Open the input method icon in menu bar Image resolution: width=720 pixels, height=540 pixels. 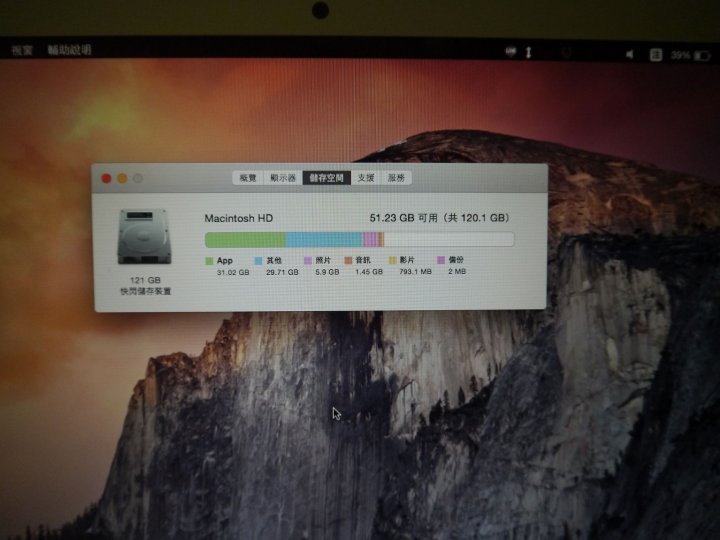(x=656, y=55)
